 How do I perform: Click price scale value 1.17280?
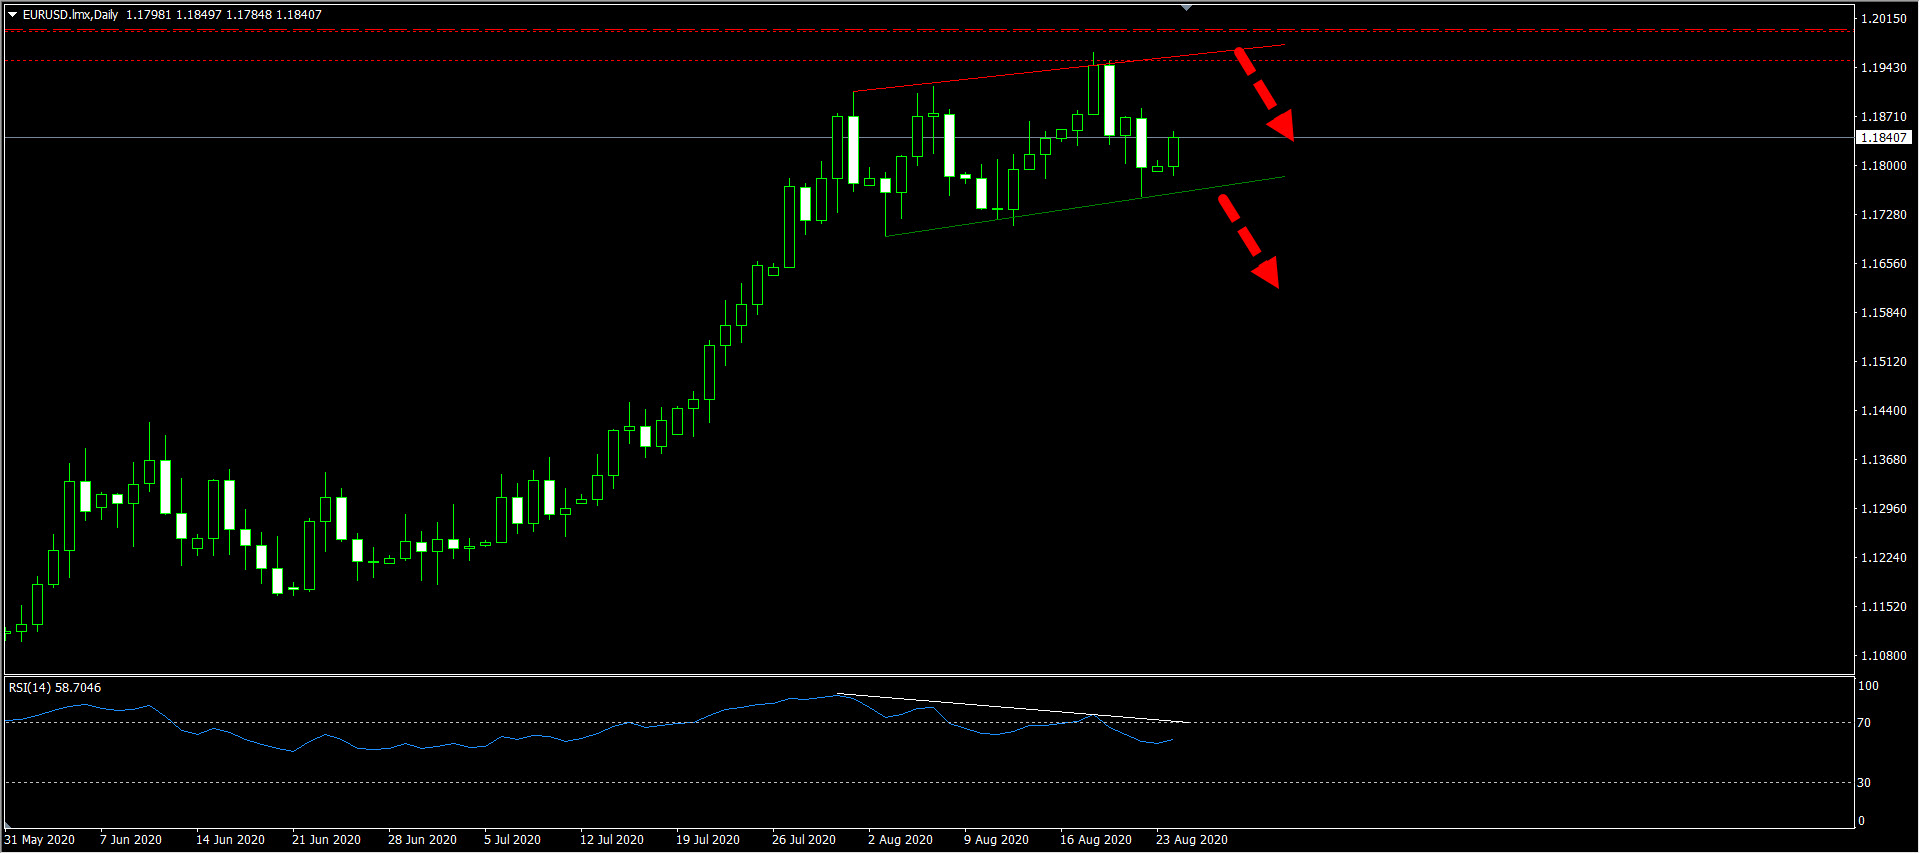(x=1884, y=215)
